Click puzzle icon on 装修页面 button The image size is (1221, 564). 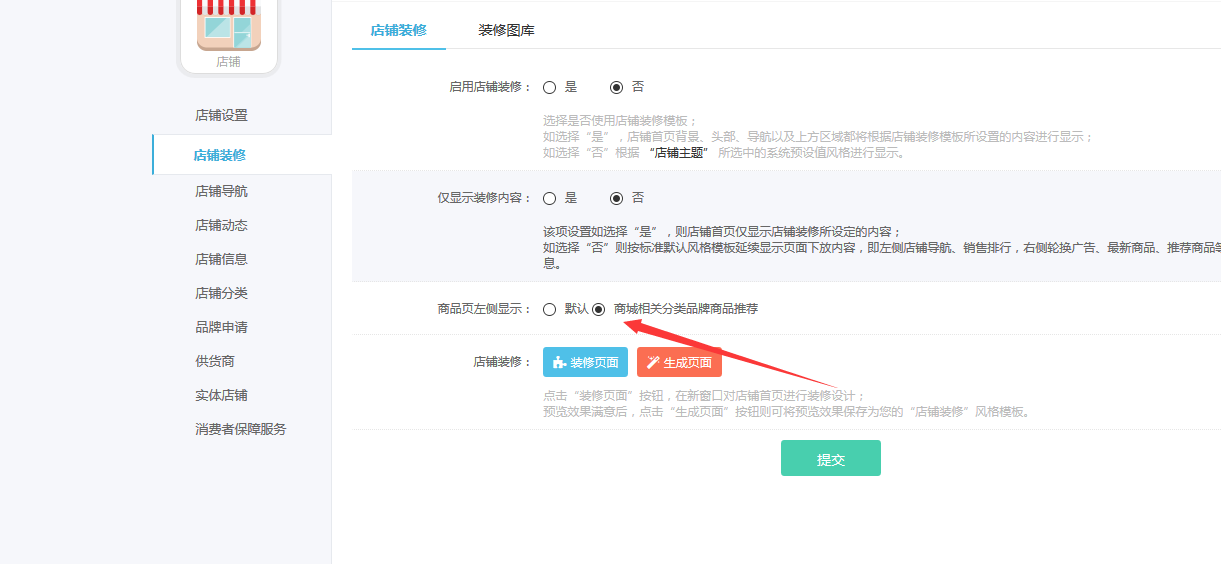coord(559,362)
